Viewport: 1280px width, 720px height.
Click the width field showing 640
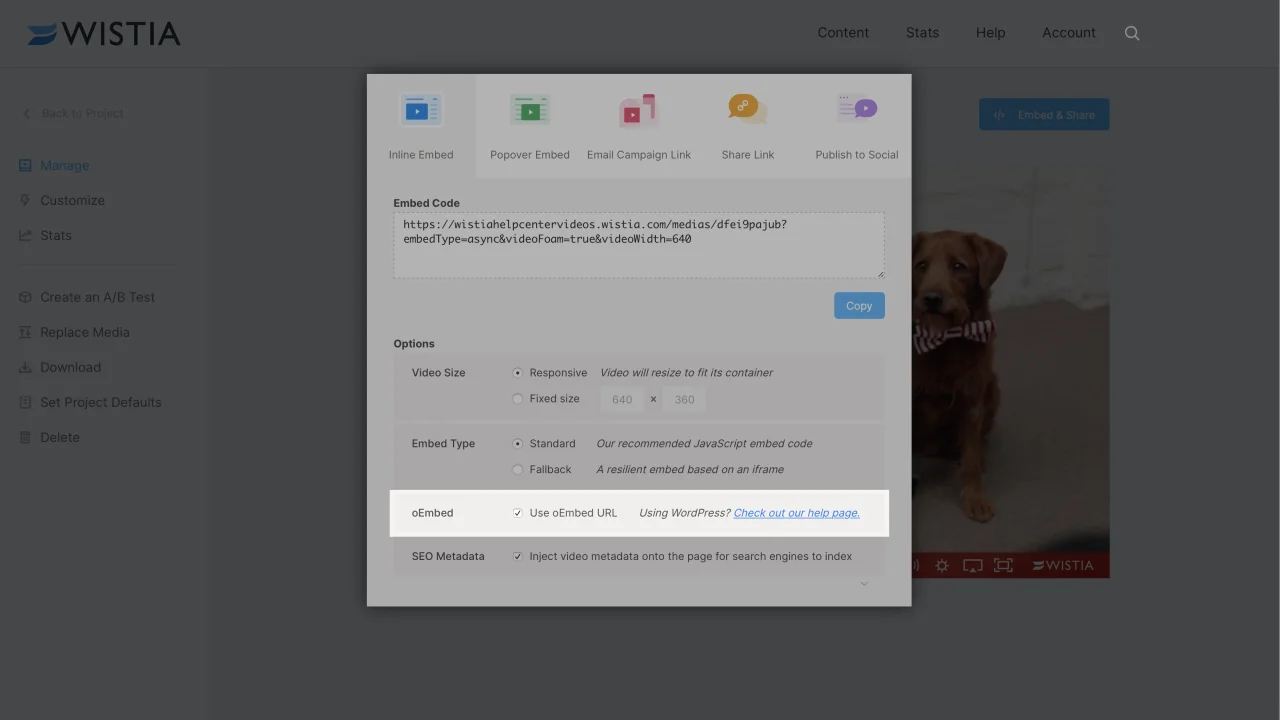pos(622,399)
